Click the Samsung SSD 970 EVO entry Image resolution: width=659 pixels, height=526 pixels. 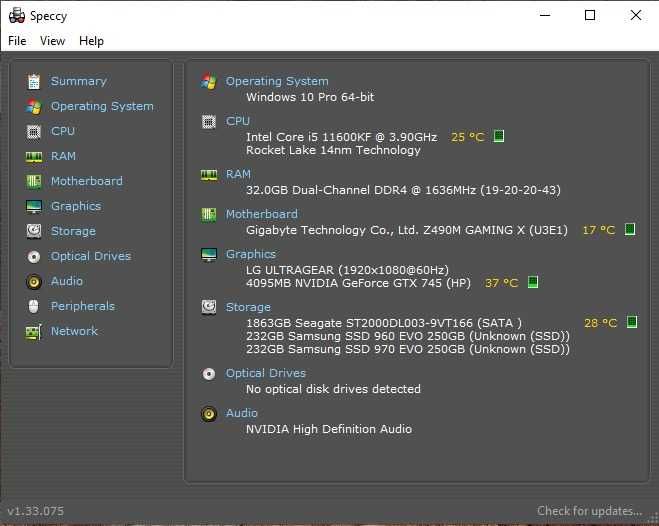408,349
